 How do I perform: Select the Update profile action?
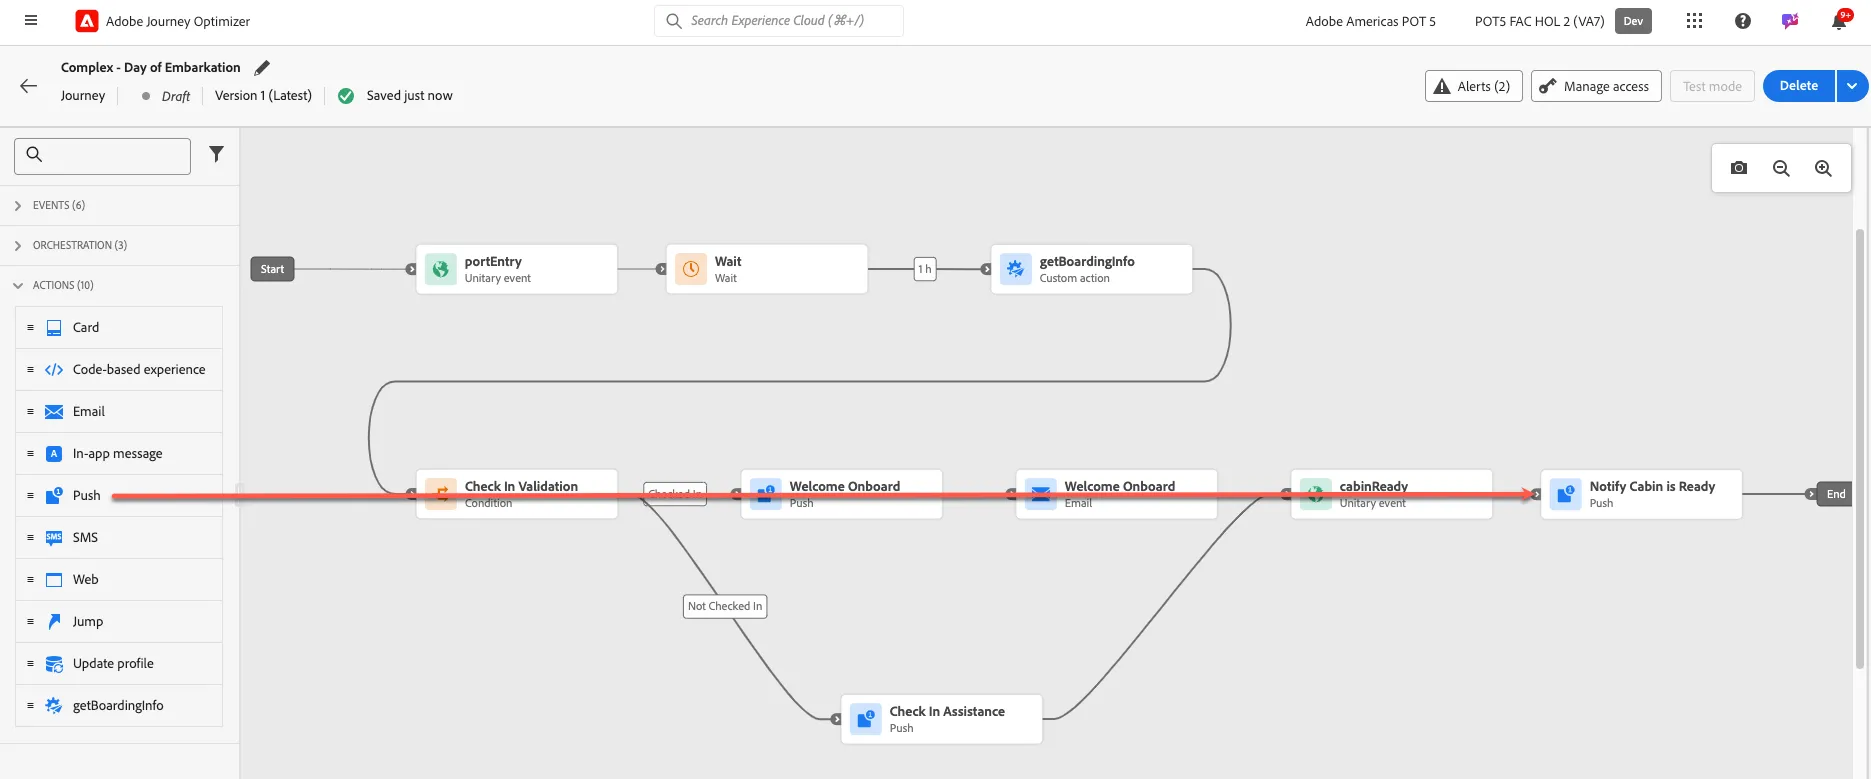click(x=119, y=664)
